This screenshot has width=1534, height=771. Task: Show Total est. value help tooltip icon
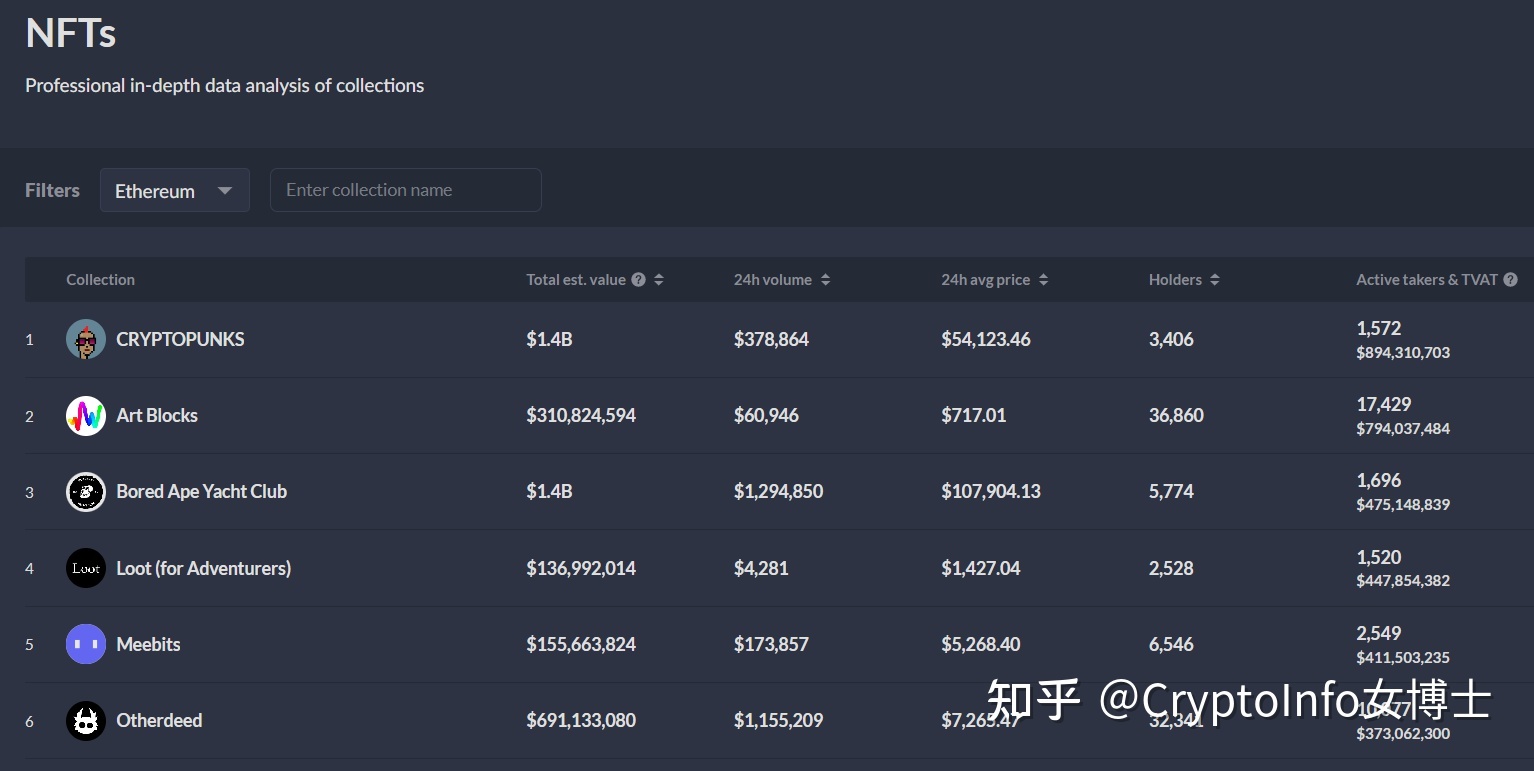pos(638,280)
